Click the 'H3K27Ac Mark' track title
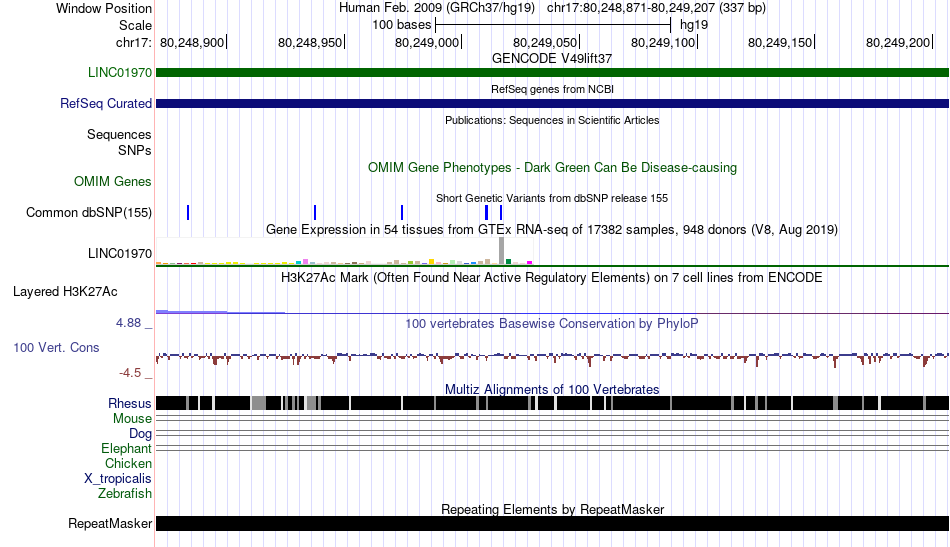The height and width of the screenshot is (547, 950). point(552,278)
